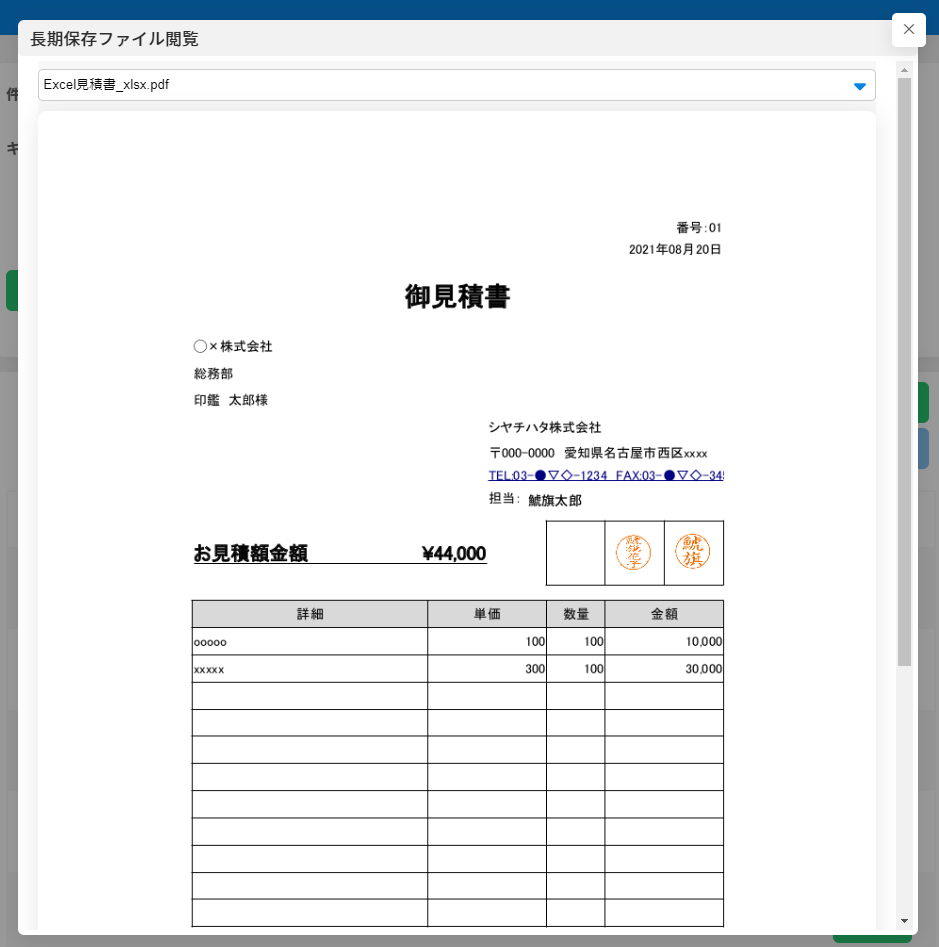Click the 御見積書 document title

pos(457,297)
